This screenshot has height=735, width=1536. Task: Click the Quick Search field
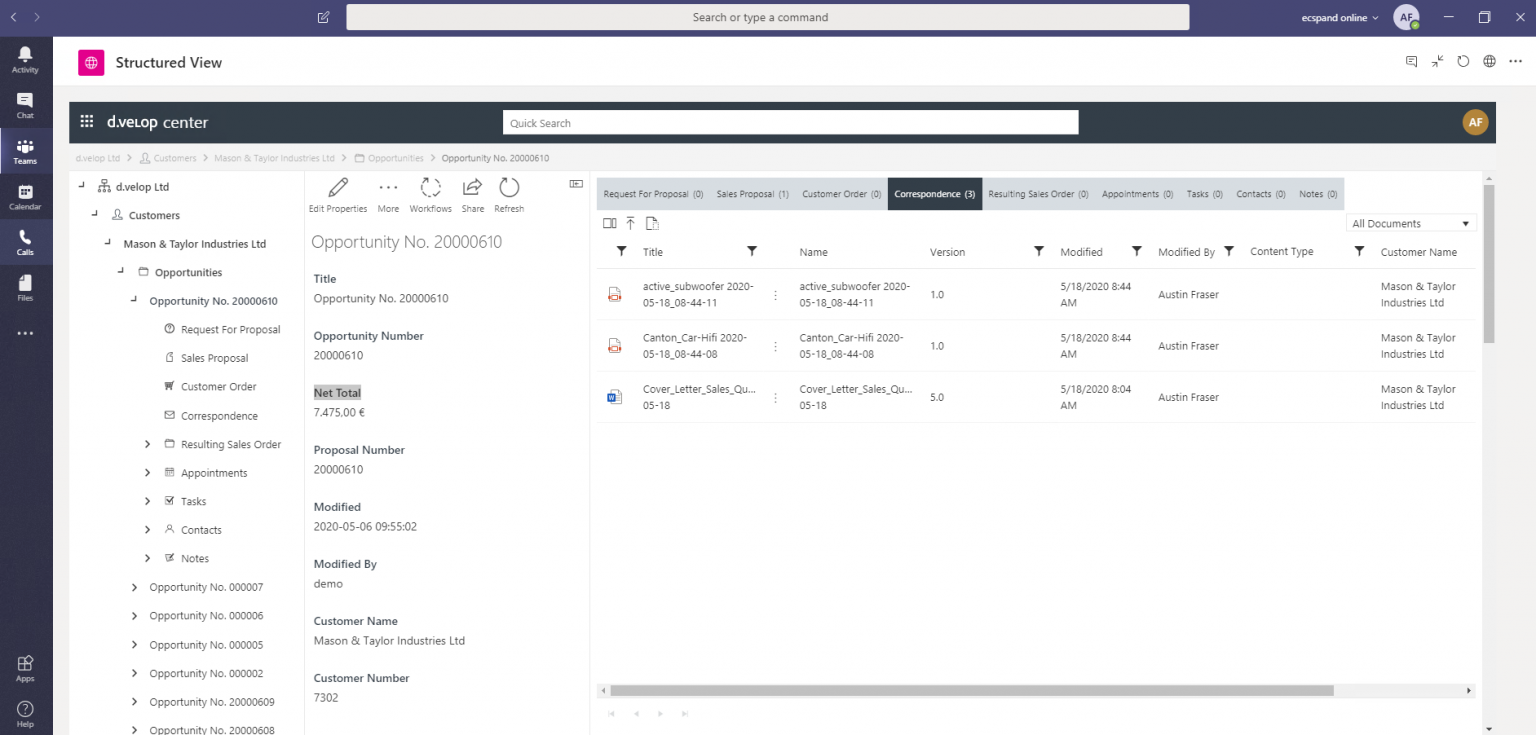790,123
